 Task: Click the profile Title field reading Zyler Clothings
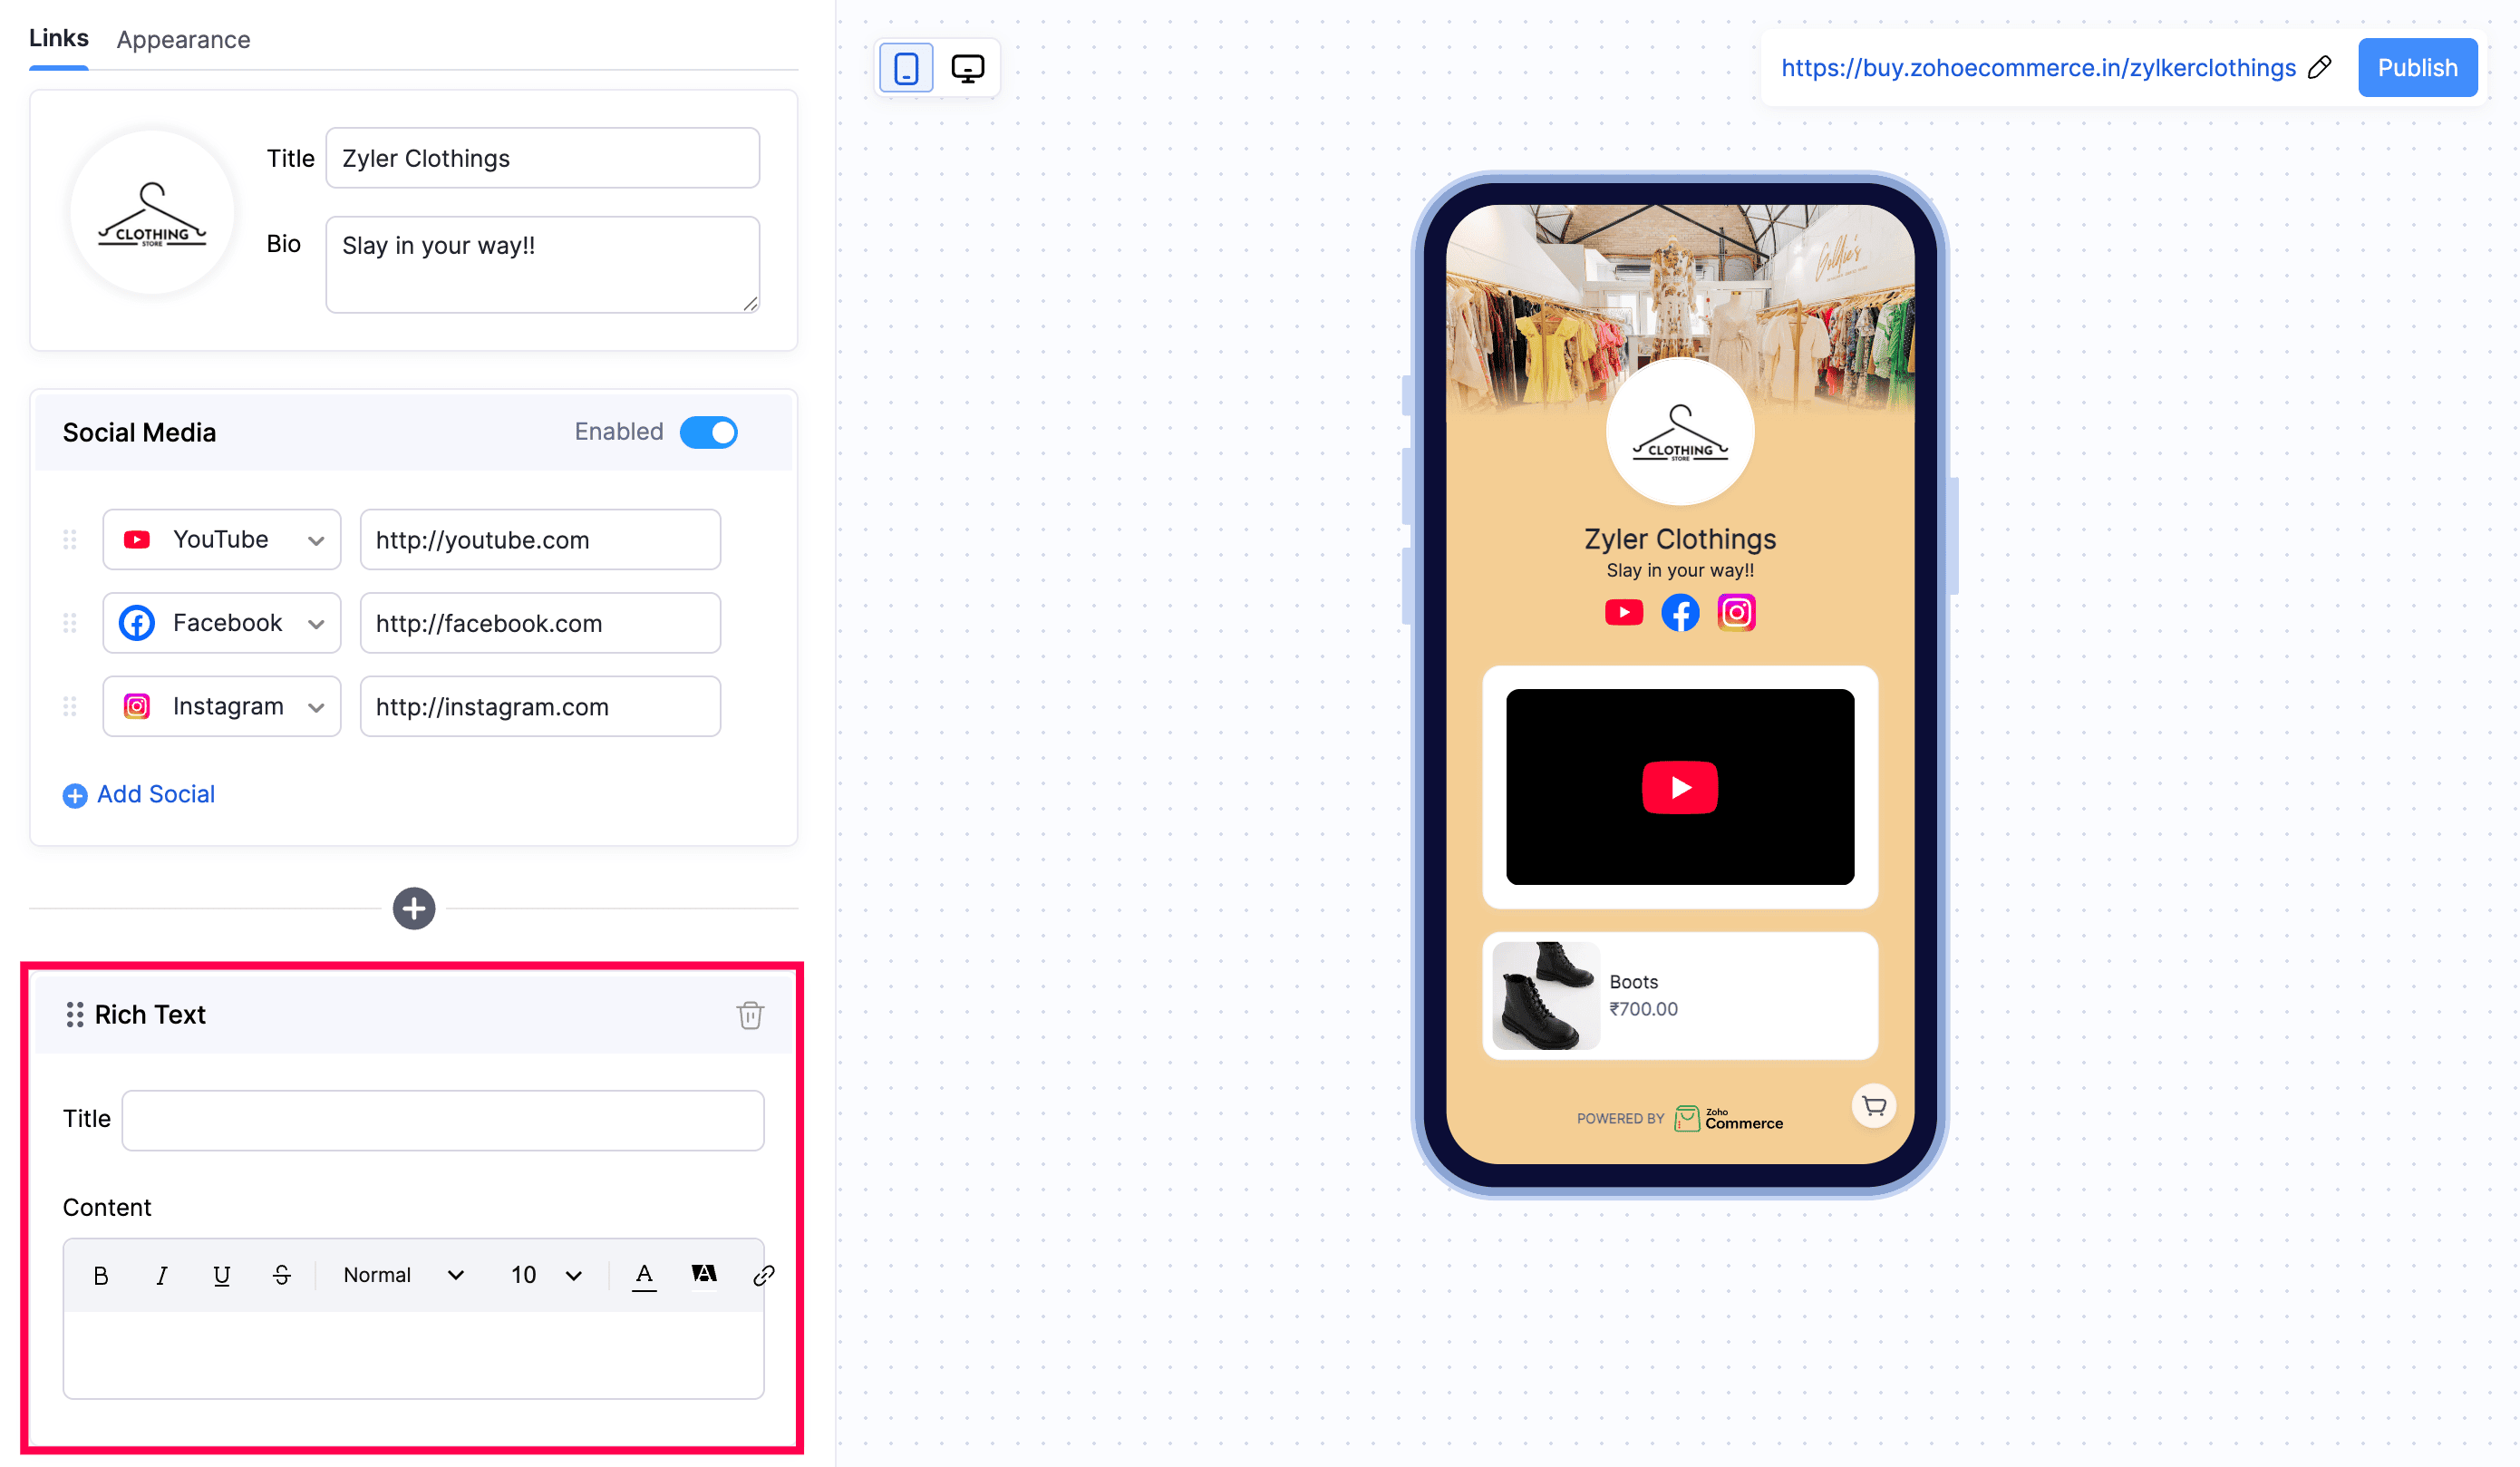[542, 158]
